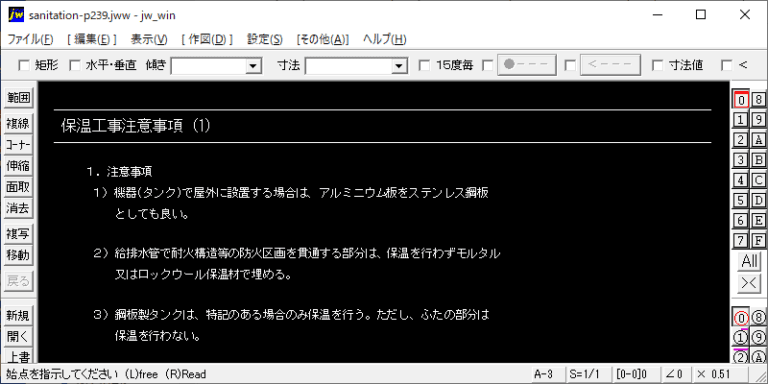This screenshot has height=384, width=768.
Task: Enable the 水平・垂直 checkbox
Action: [x=74, y=65]
